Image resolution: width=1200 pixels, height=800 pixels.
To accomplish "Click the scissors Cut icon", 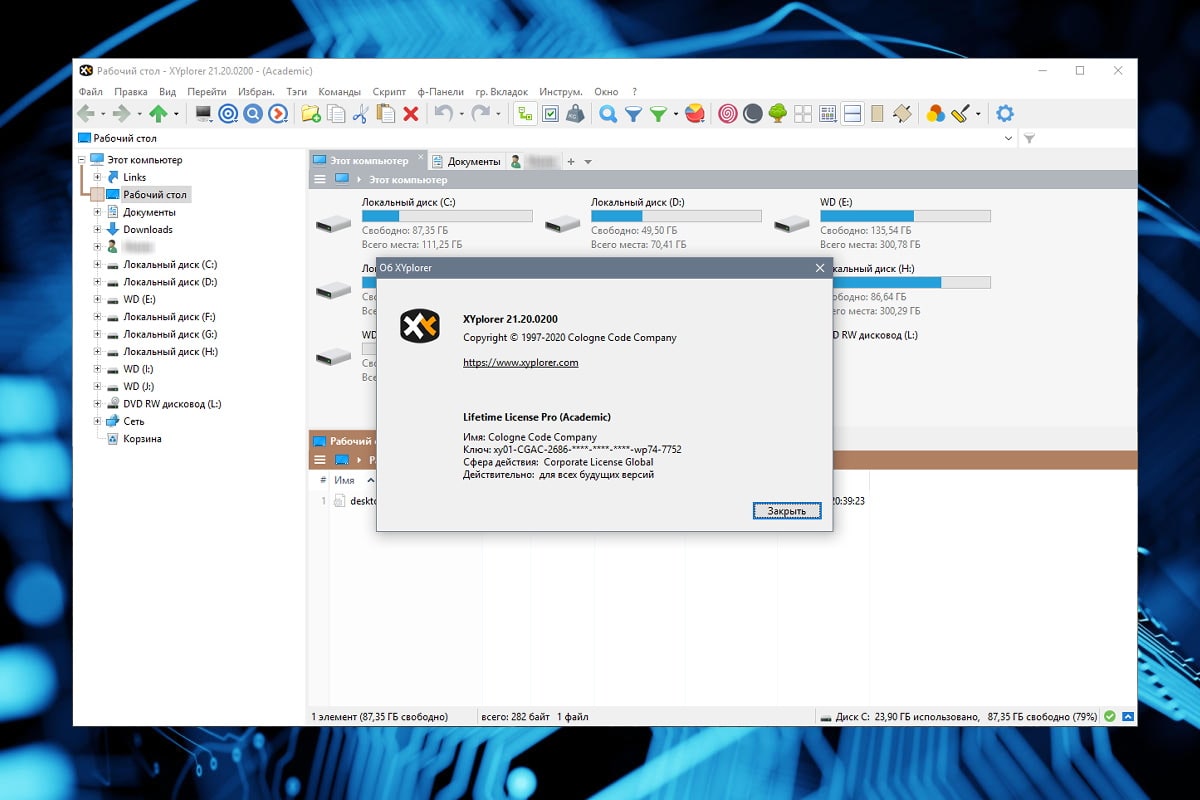I will [x=361, y=114].
